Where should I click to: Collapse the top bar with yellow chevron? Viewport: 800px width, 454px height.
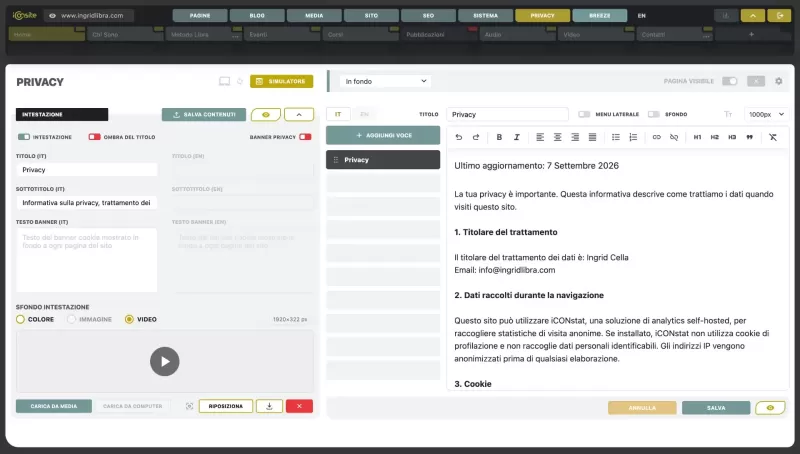click(753, 16)
